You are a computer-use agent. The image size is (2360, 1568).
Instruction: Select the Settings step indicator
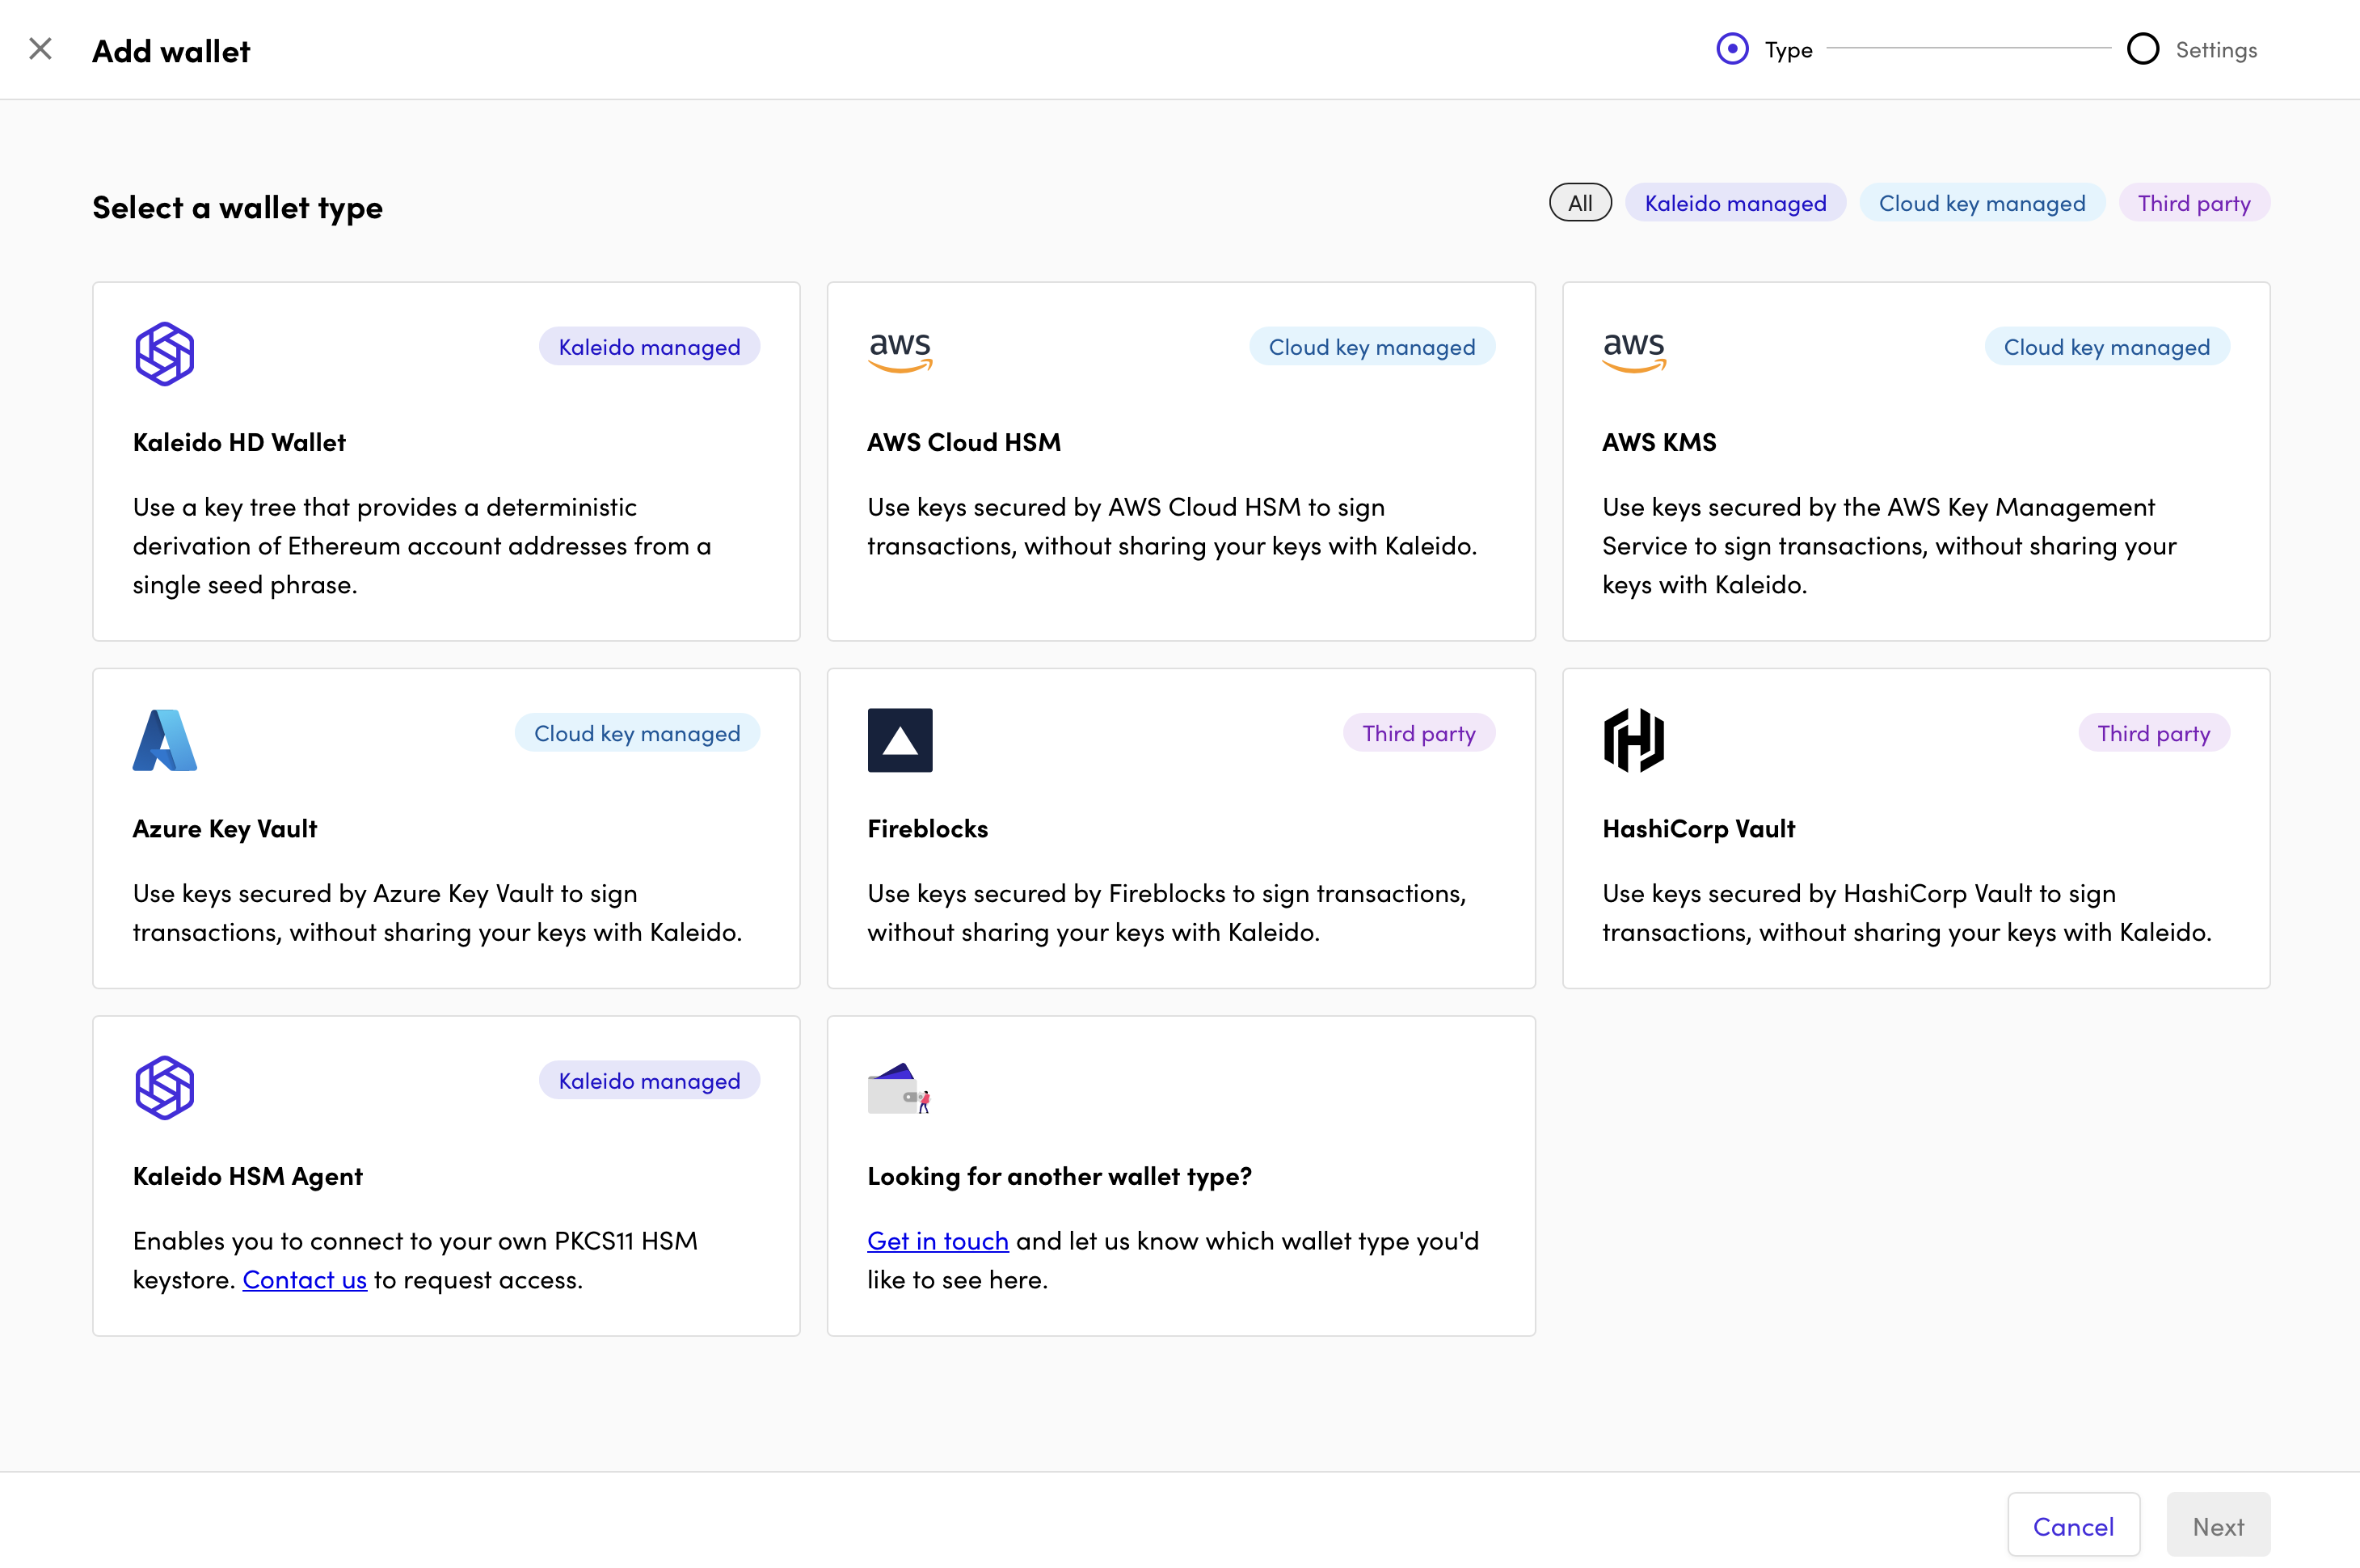2142,49
